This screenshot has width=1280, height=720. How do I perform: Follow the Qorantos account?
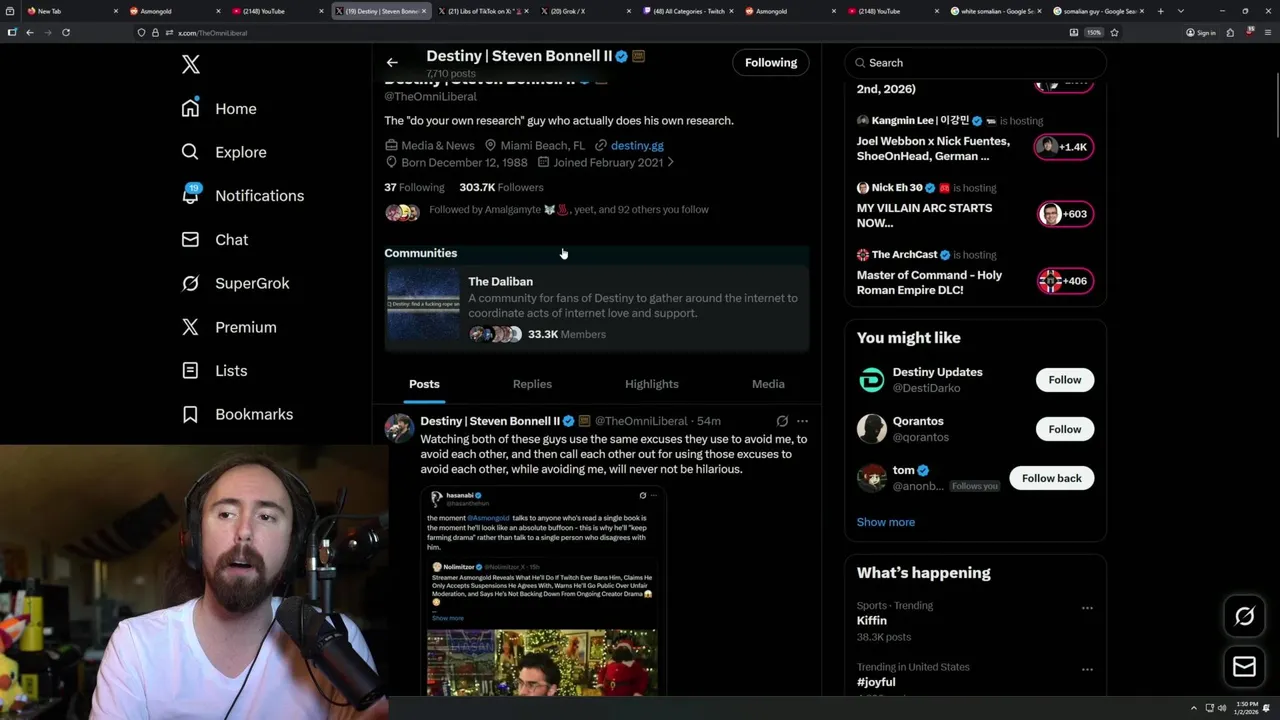[x=1065, y=429]
